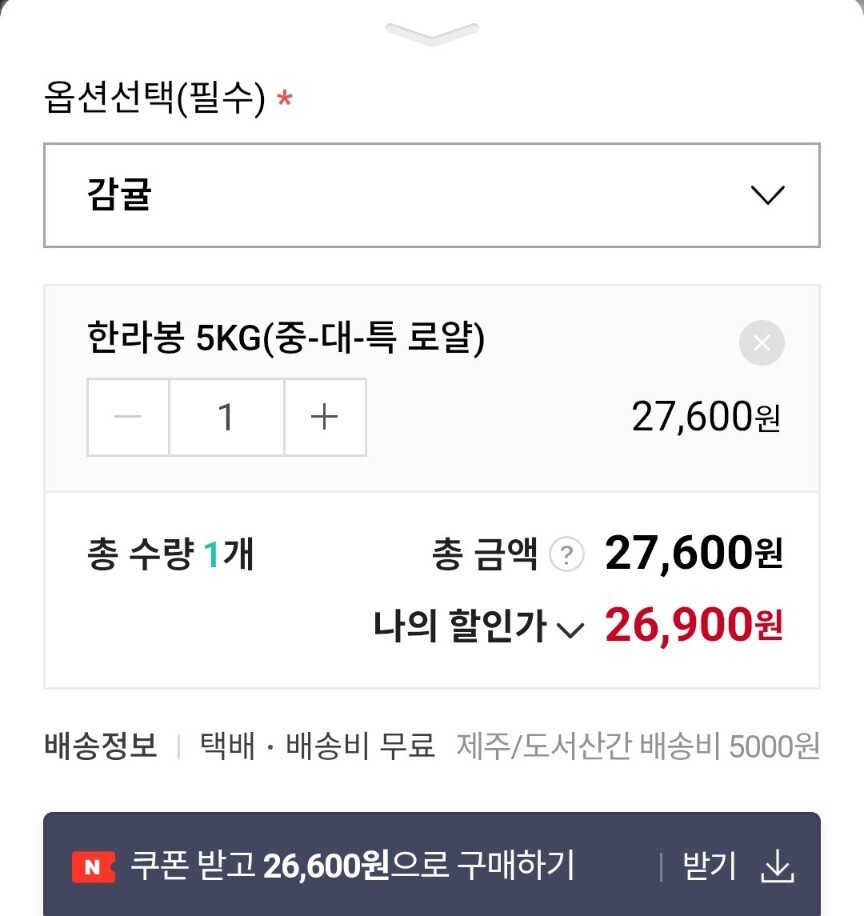The height and width of the screenshot is (916, 864).
Task: Tap the 나의 할인가 label text
Action: (460, 626)
